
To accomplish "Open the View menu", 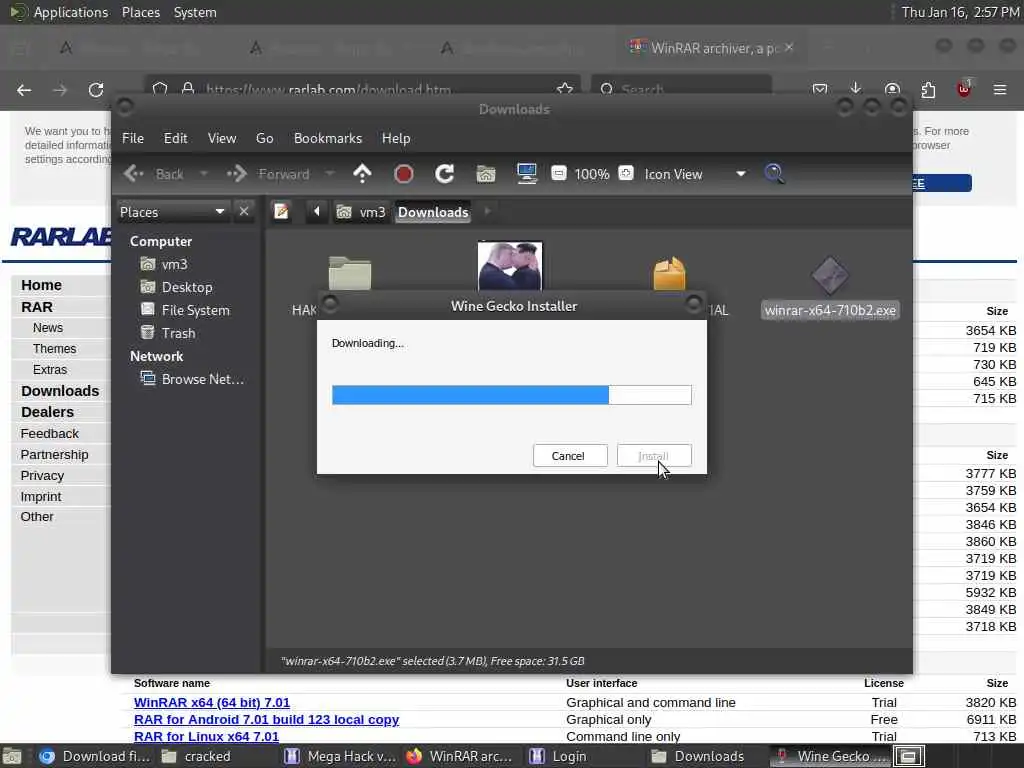I will [221, 138].
